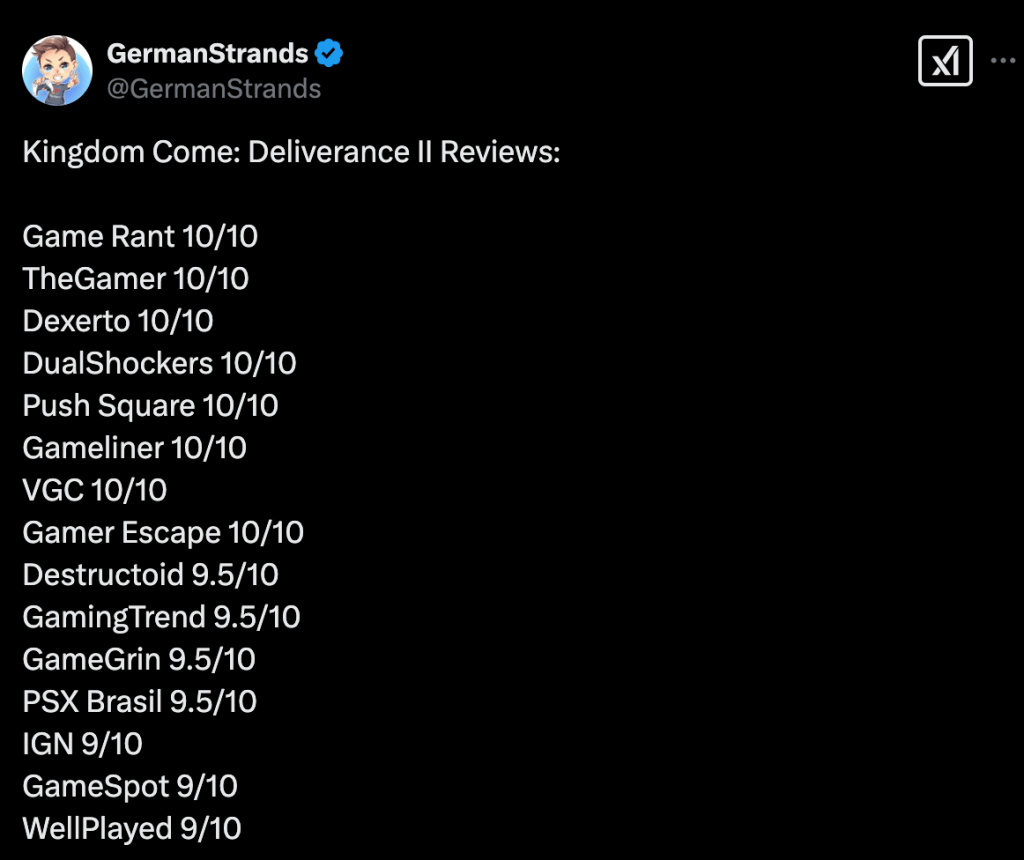Click on GamingTrend 9.5/10 text
This screenshot has width=1024, height=860.
[x=162, y=617]
